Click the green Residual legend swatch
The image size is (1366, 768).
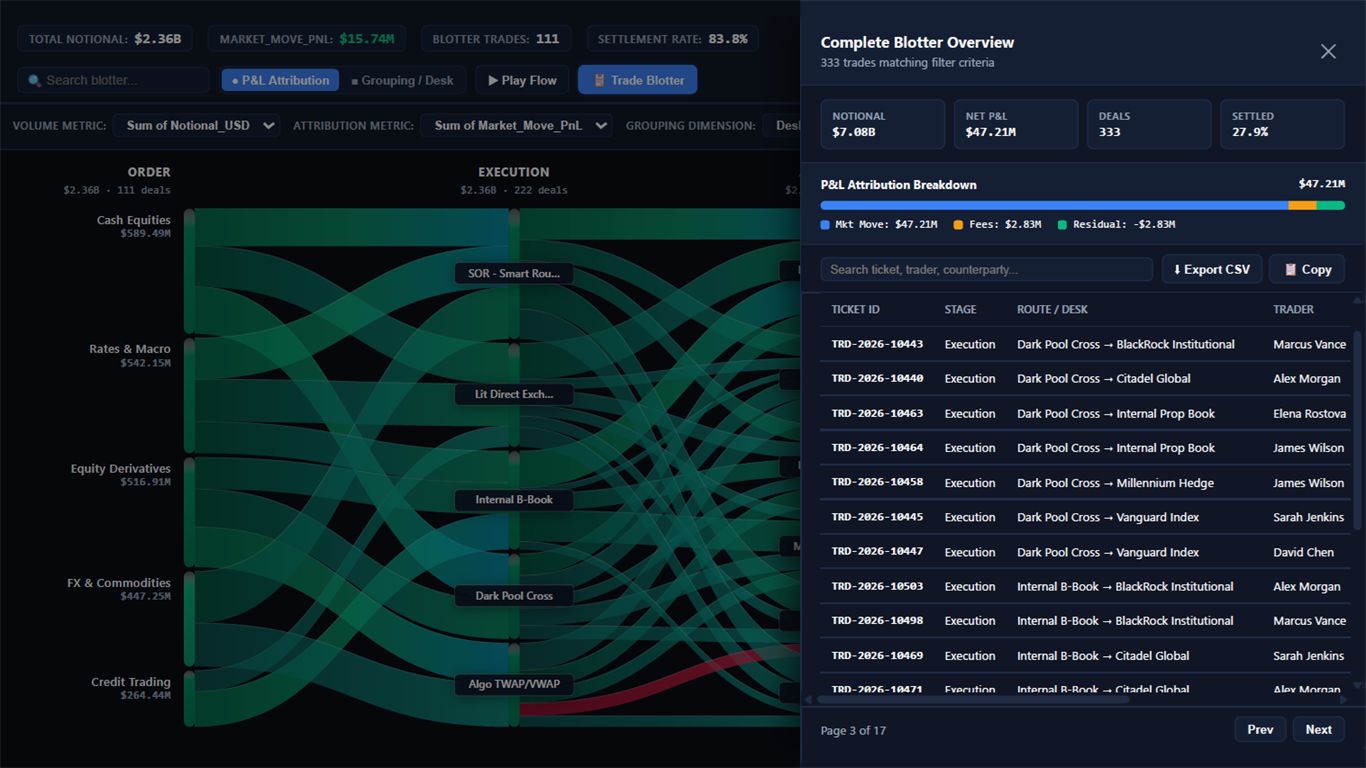1062,225
